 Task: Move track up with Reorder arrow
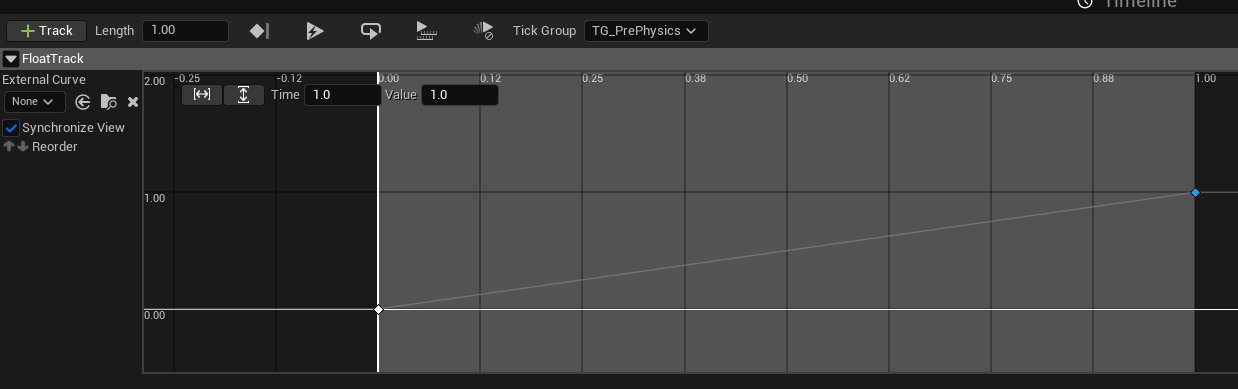tap(9, 147)
